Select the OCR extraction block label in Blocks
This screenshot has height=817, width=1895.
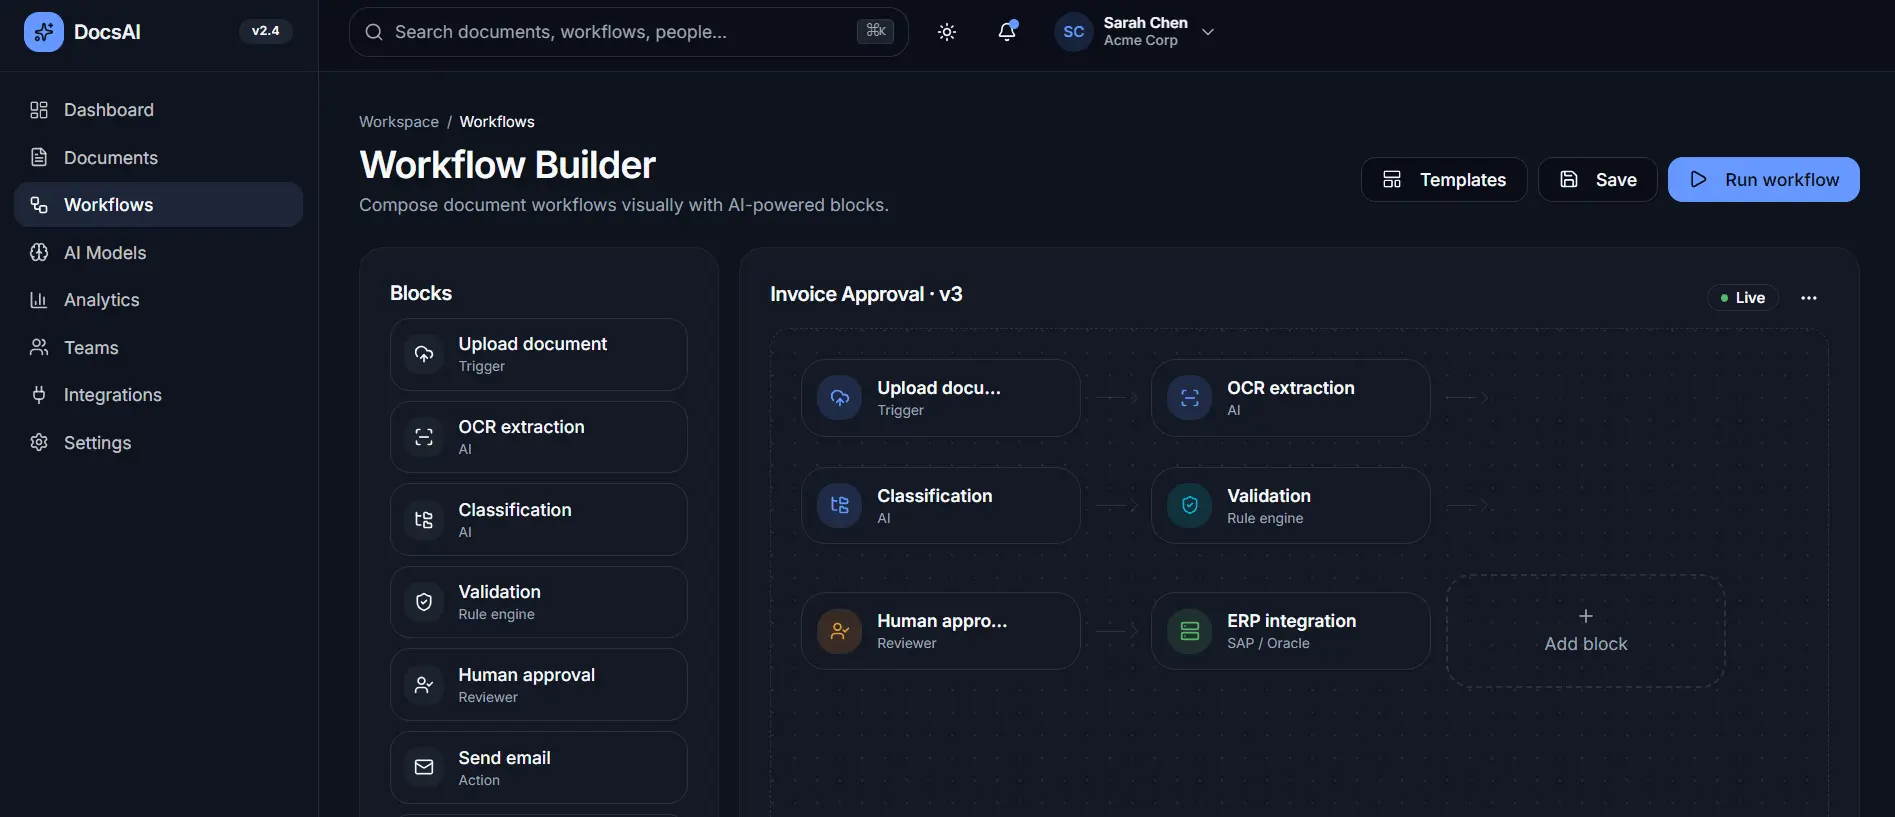521,427
